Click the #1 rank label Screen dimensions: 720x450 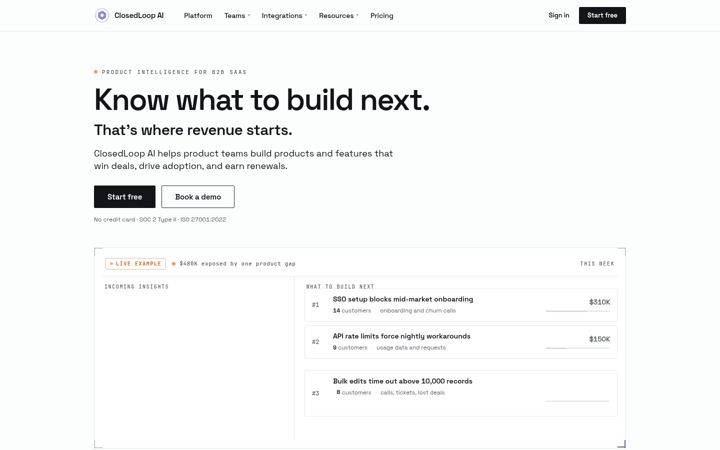point(315,304)
